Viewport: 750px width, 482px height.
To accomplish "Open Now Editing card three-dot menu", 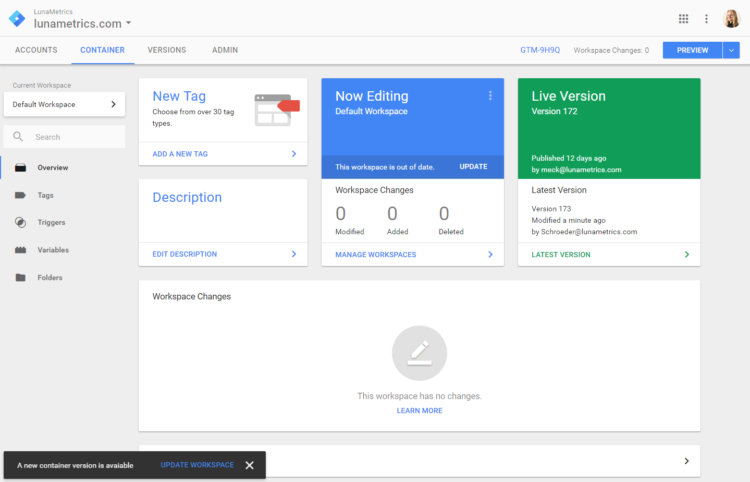I will coord(490,96).
